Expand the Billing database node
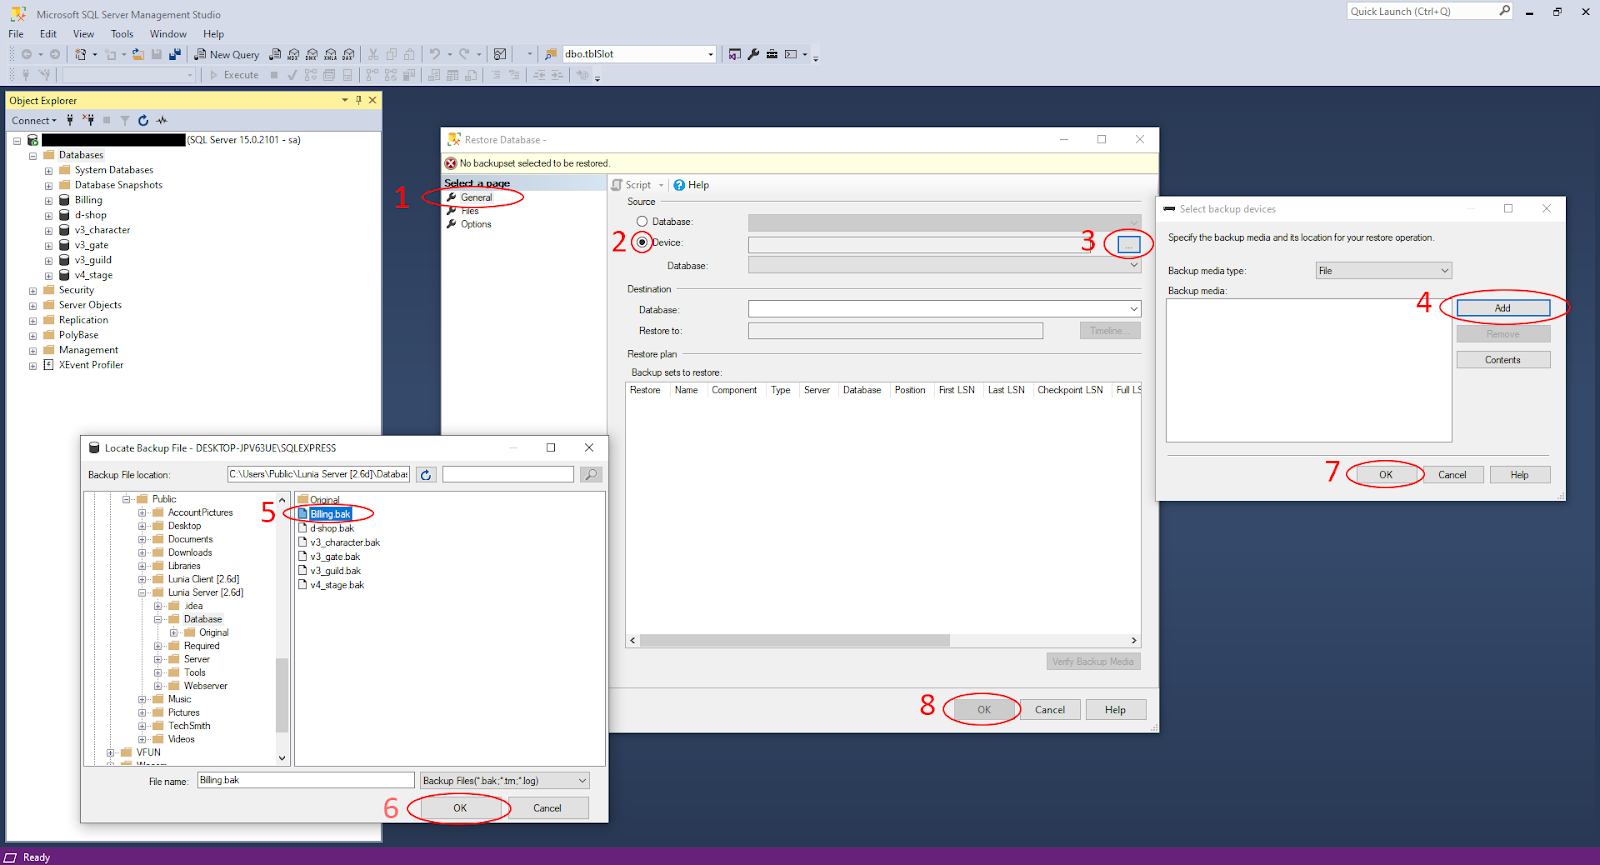The width and height of the screenshot is (1600, 865). pyautogui.click(x=48, y=201)
